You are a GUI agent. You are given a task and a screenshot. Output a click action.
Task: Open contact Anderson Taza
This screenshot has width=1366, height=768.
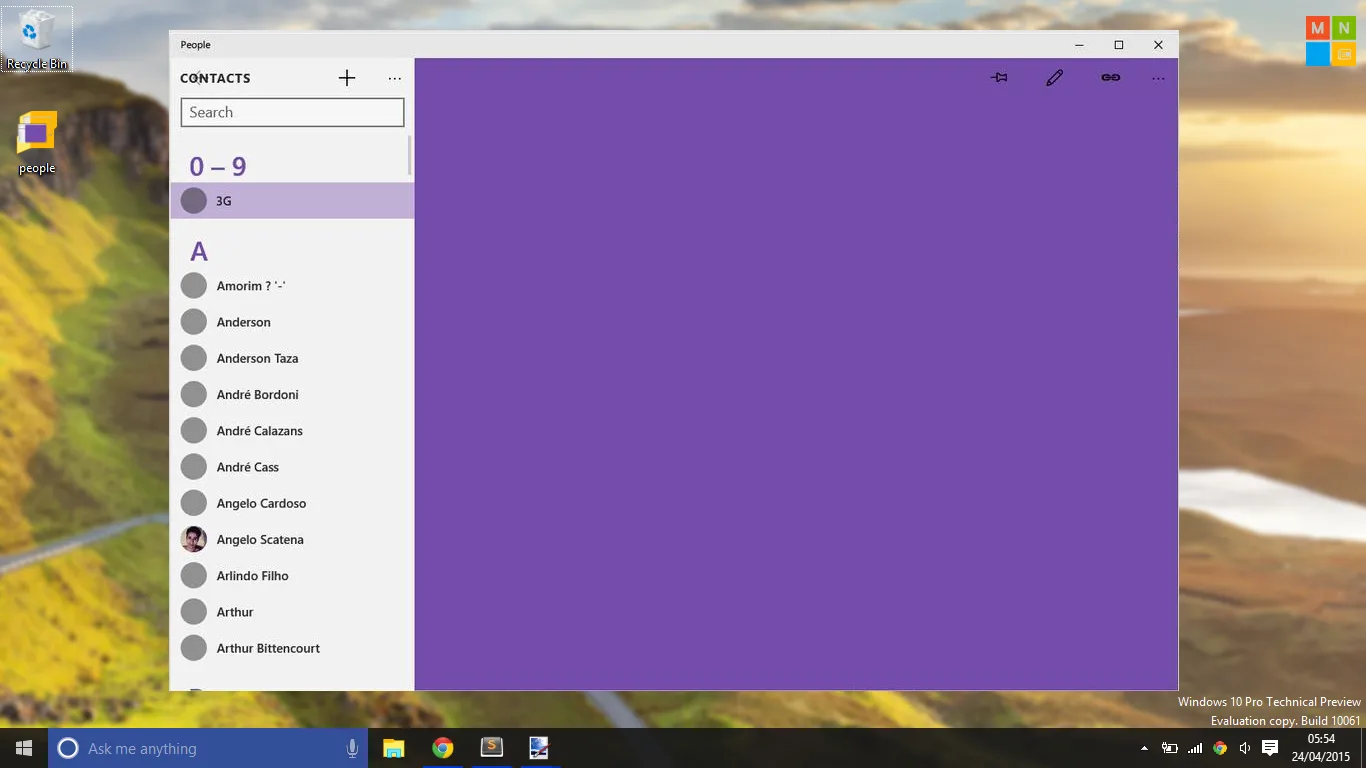292,358
